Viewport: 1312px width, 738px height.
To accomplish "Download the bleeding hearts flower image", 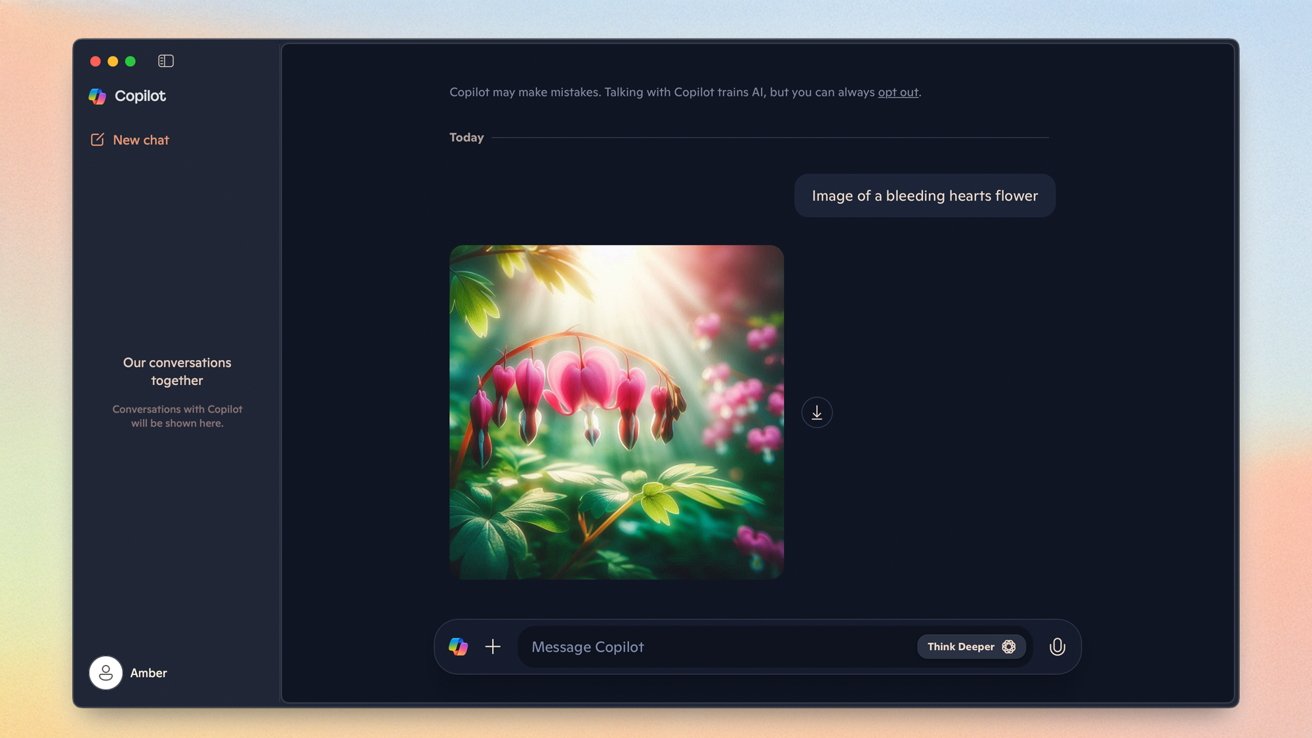I will coord(817,411).
